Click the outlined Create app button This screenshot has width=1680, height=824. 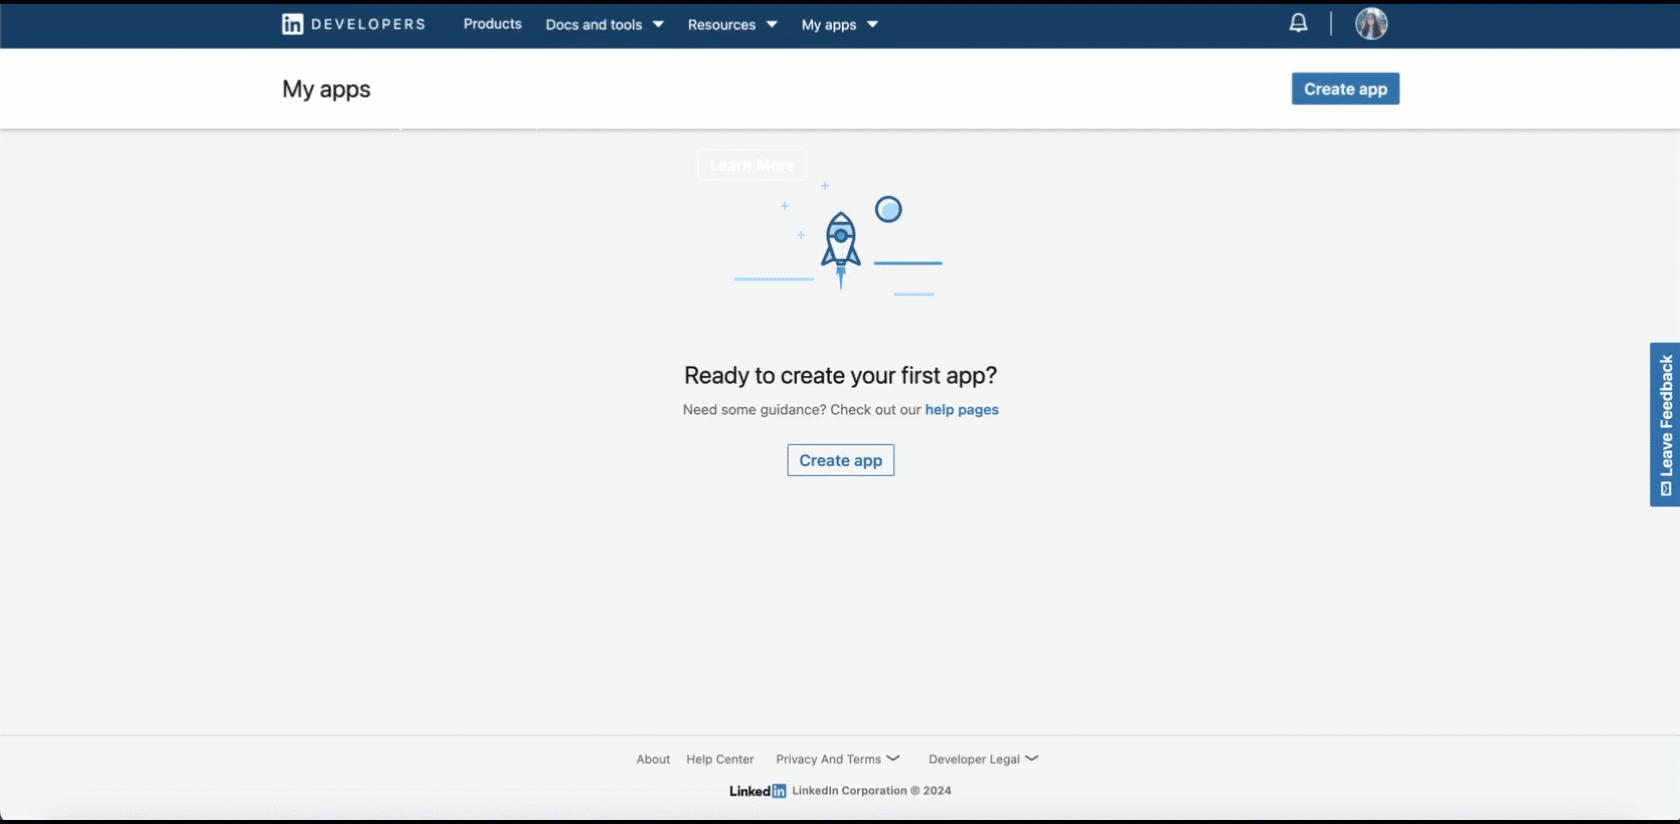coord(841,460)
